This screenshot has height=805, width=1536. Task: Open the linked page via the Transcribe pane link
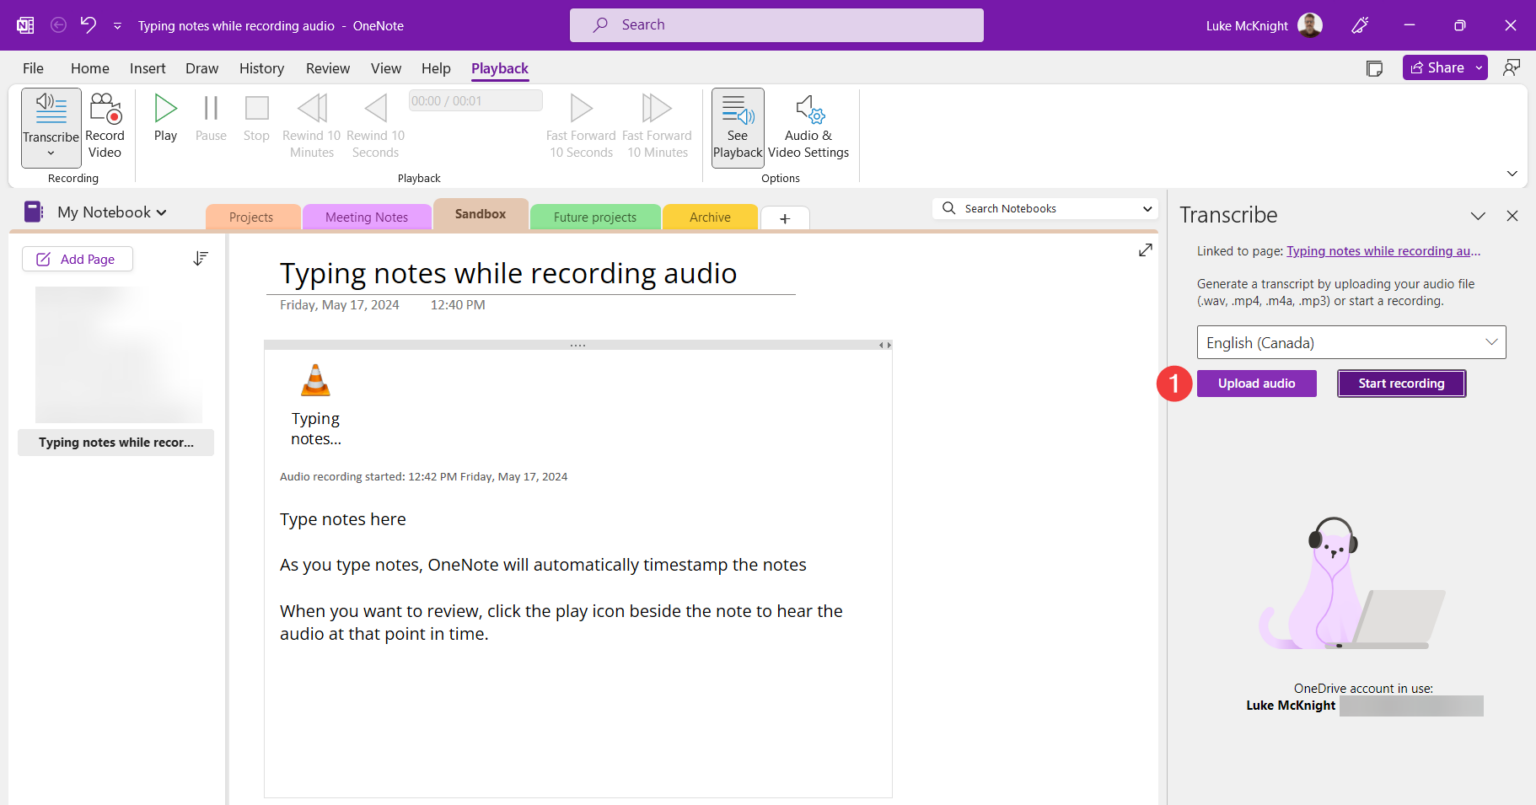point(1383,251)
